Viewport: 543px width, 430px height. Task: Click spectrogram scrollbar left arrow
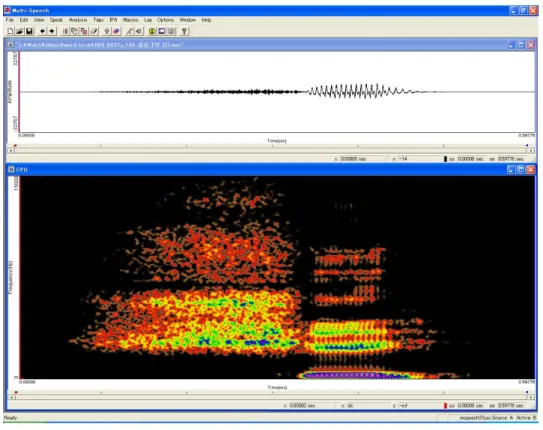[x=11, y=397]
